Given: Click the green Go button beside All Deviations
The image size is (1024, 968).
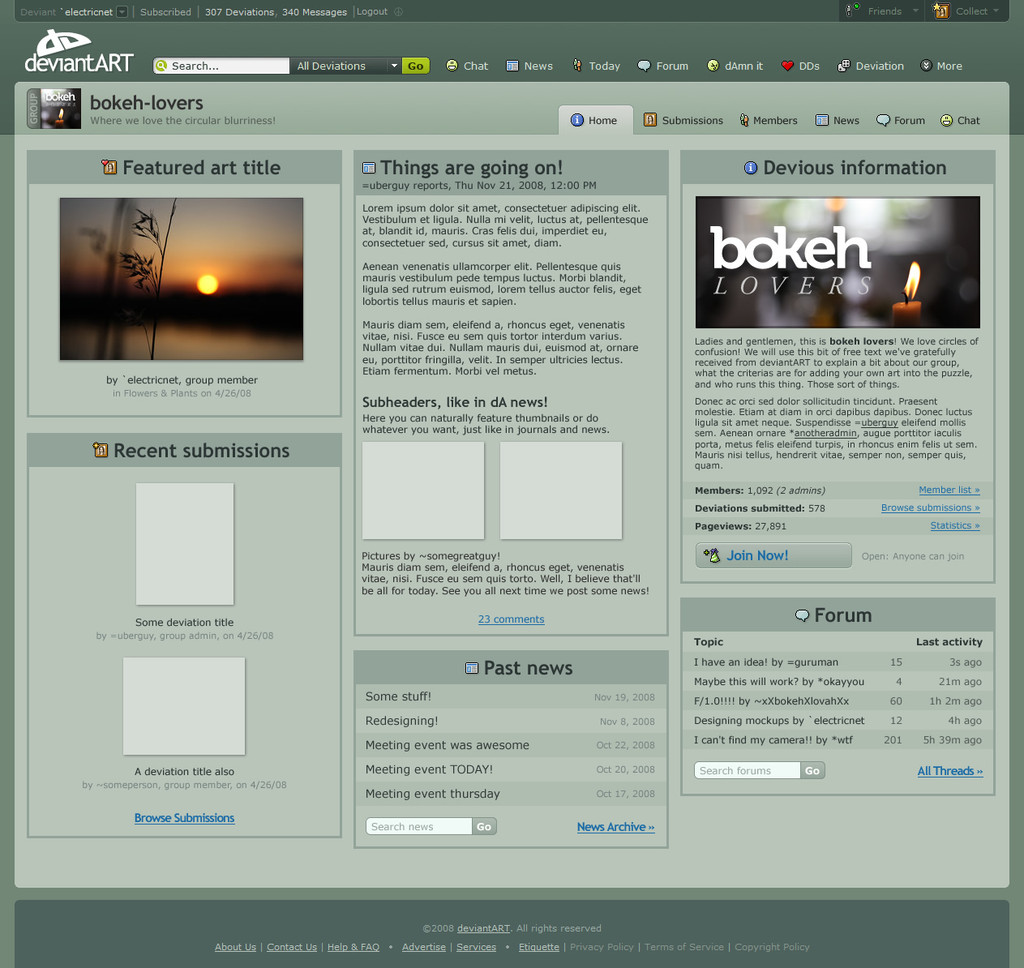Looking at the screenshot, I should point(415,66).
